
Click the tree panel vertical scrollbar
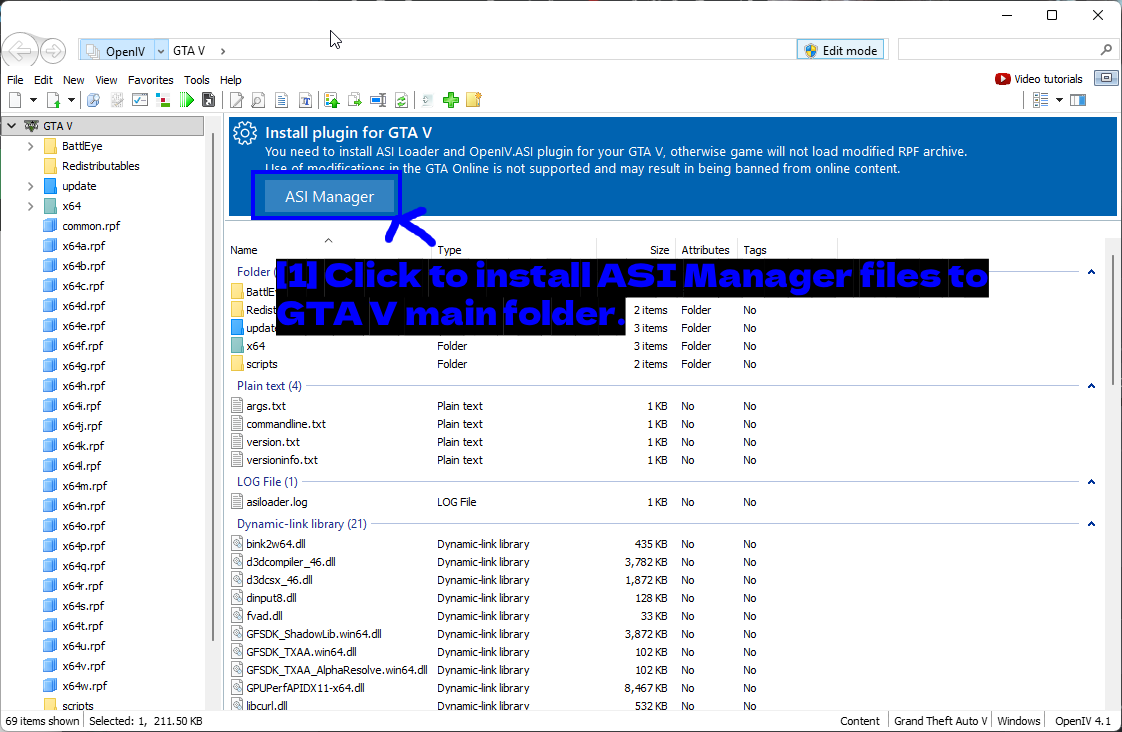(213, 386)
